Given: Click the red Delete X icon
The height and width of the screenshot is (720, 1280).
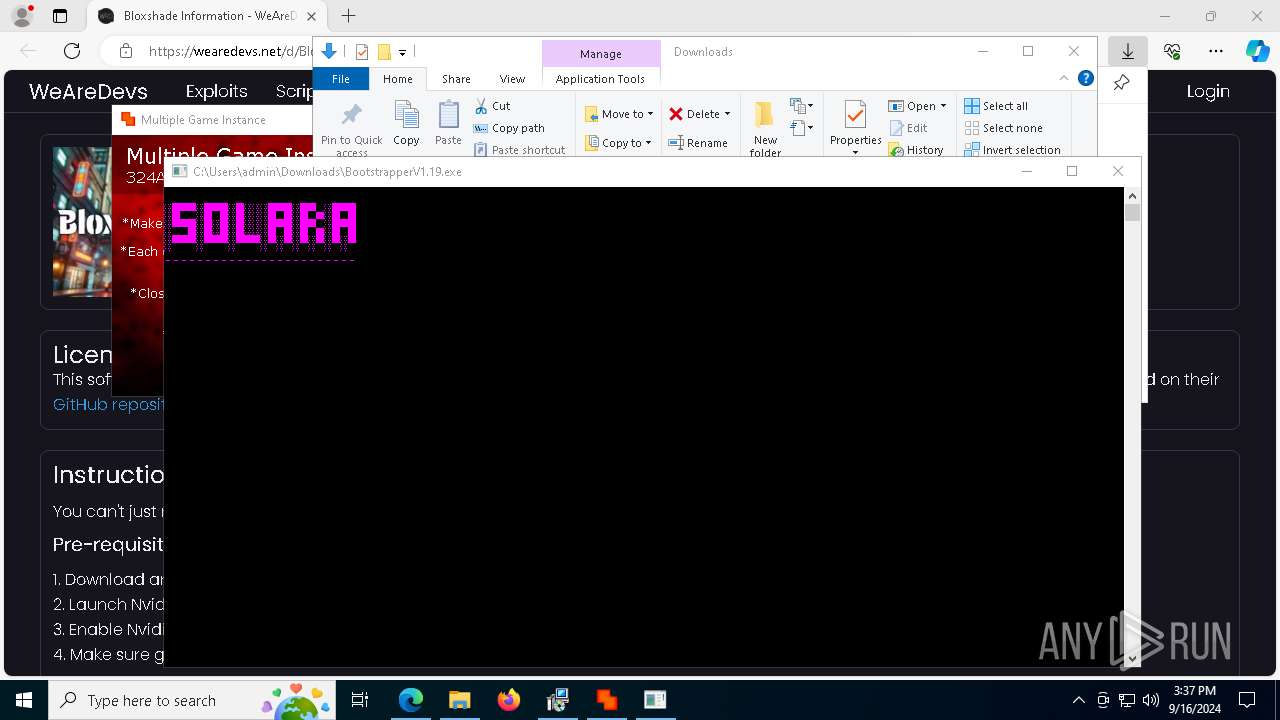Looking at the screenshot, I should [676, 114].
